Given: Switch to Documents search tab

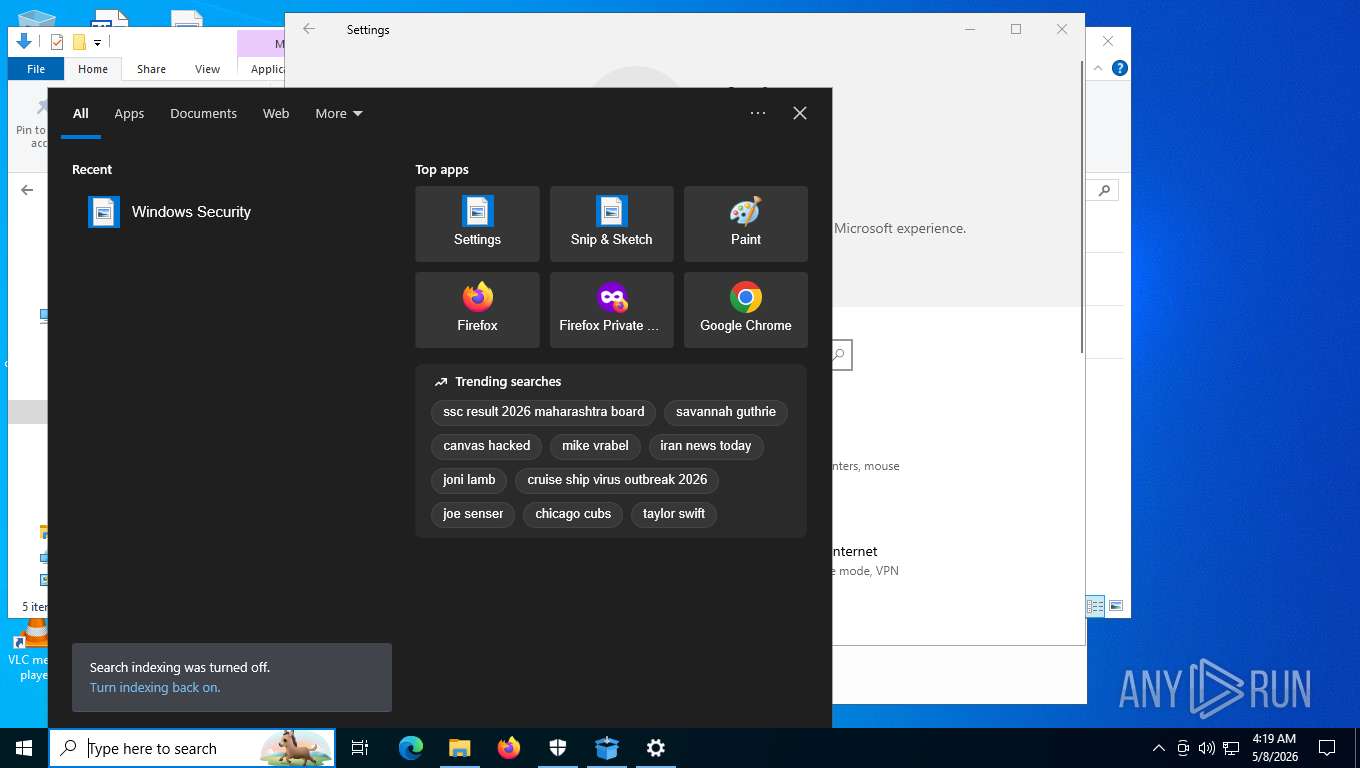Looking at the screenshot, I should click(x=203, y=113).
